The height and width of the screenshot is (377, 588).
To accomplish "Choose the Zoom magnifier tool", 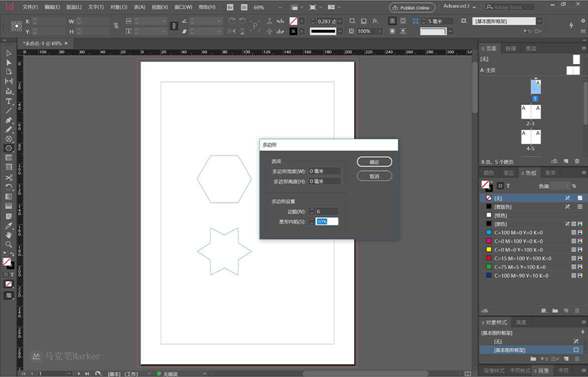I will 8,245.
